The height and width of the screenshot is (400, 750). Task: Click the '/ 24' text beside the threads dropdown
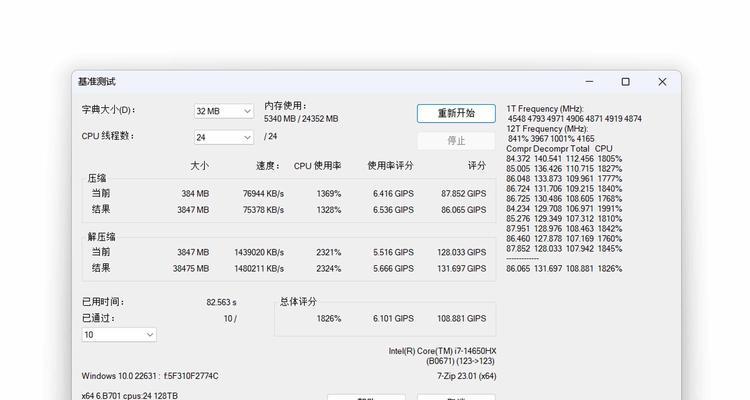[x=270, y=136]
